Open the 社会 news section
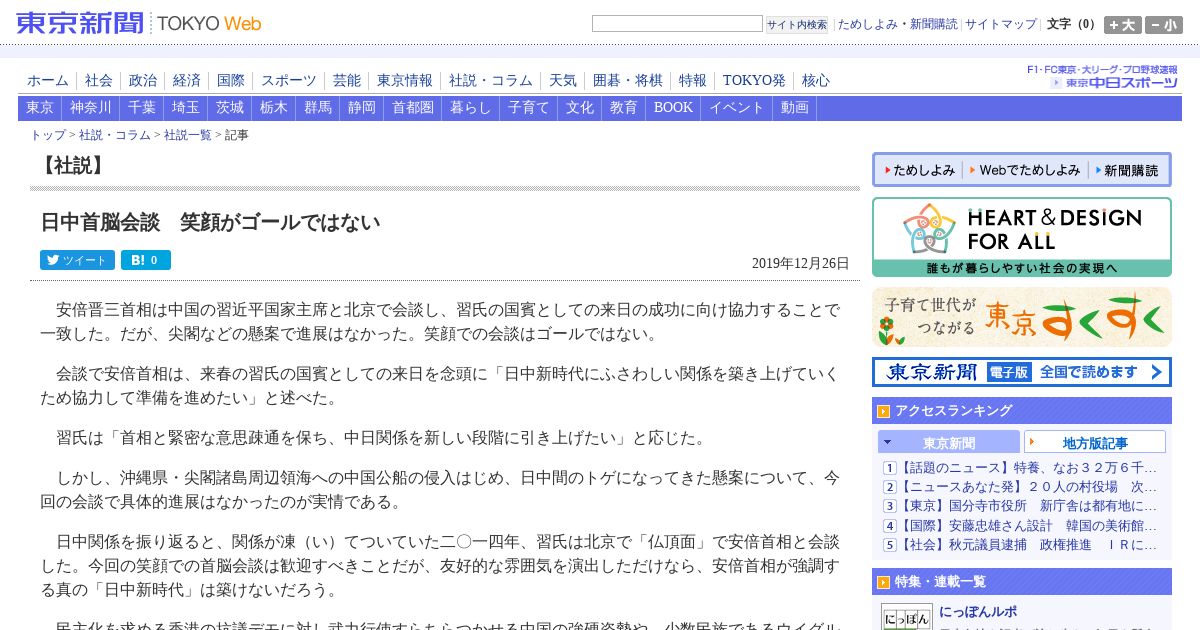Viewport: 1200px width, 630px height. [99, 80]
